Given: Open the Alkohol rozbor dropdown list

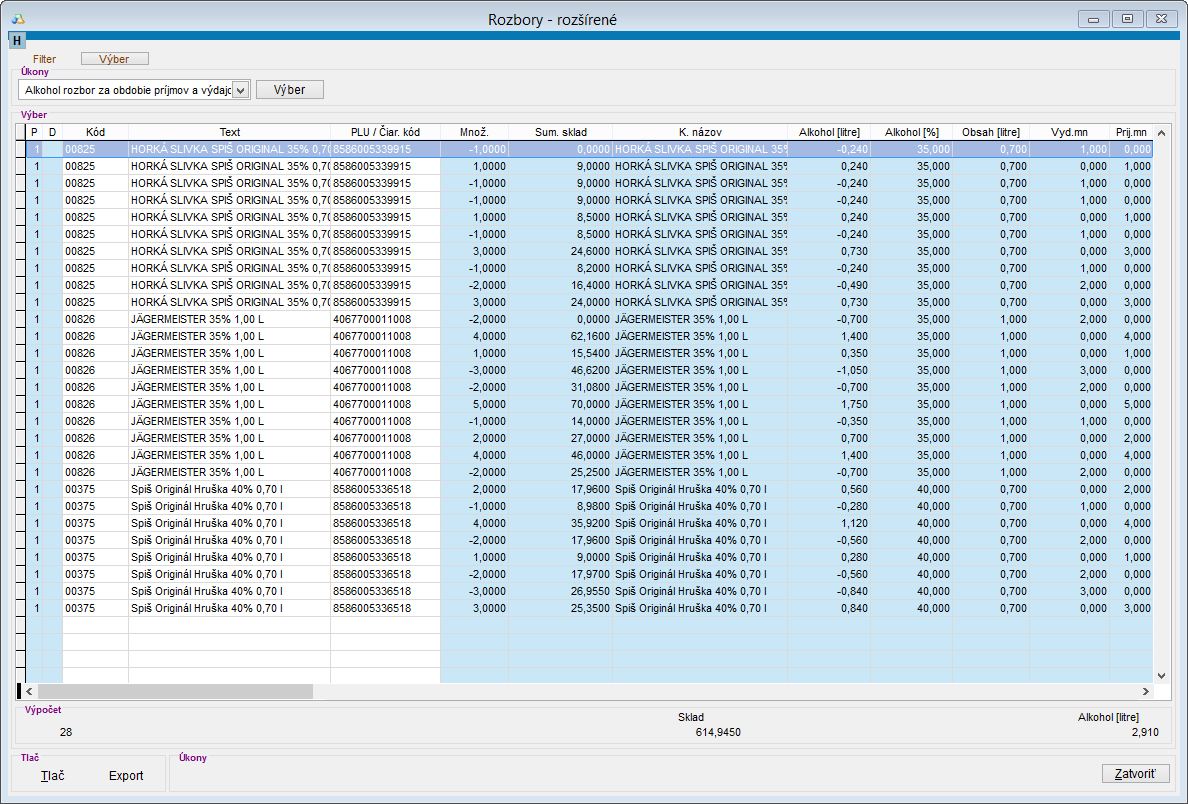Looking at the screenshot, I should (x=240, y=91).
